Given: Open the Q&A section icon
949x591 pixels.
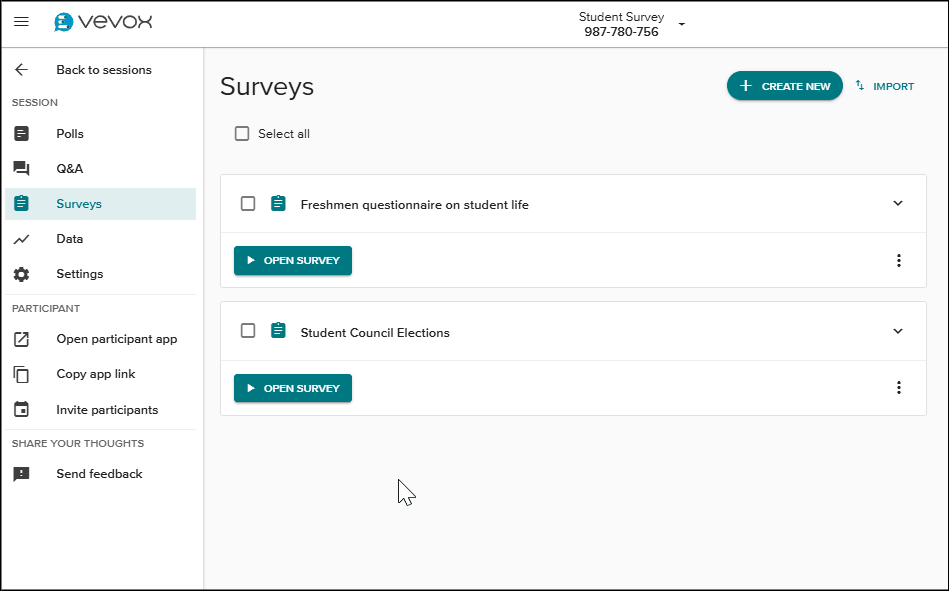Looking at the screenshot, I should coord(21,168).
